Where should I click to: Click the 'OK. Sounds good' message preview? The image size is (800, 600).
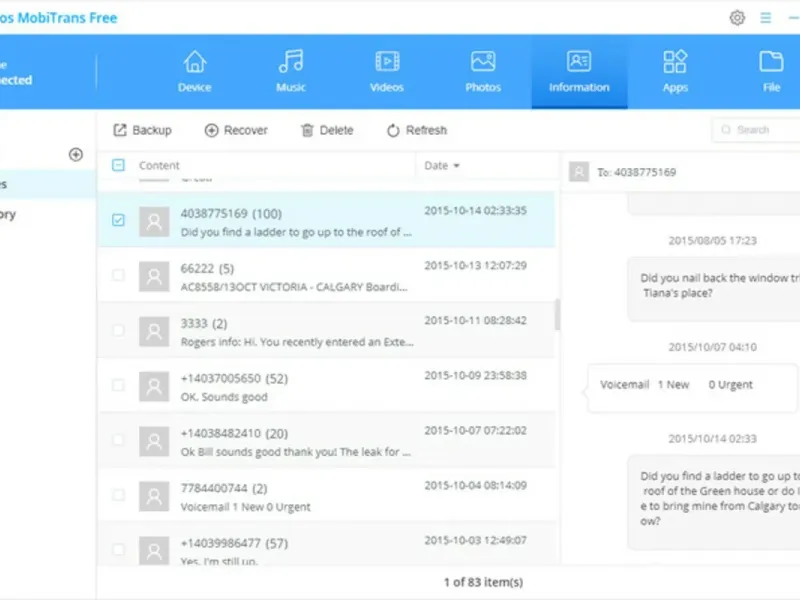tap(224, 397)
